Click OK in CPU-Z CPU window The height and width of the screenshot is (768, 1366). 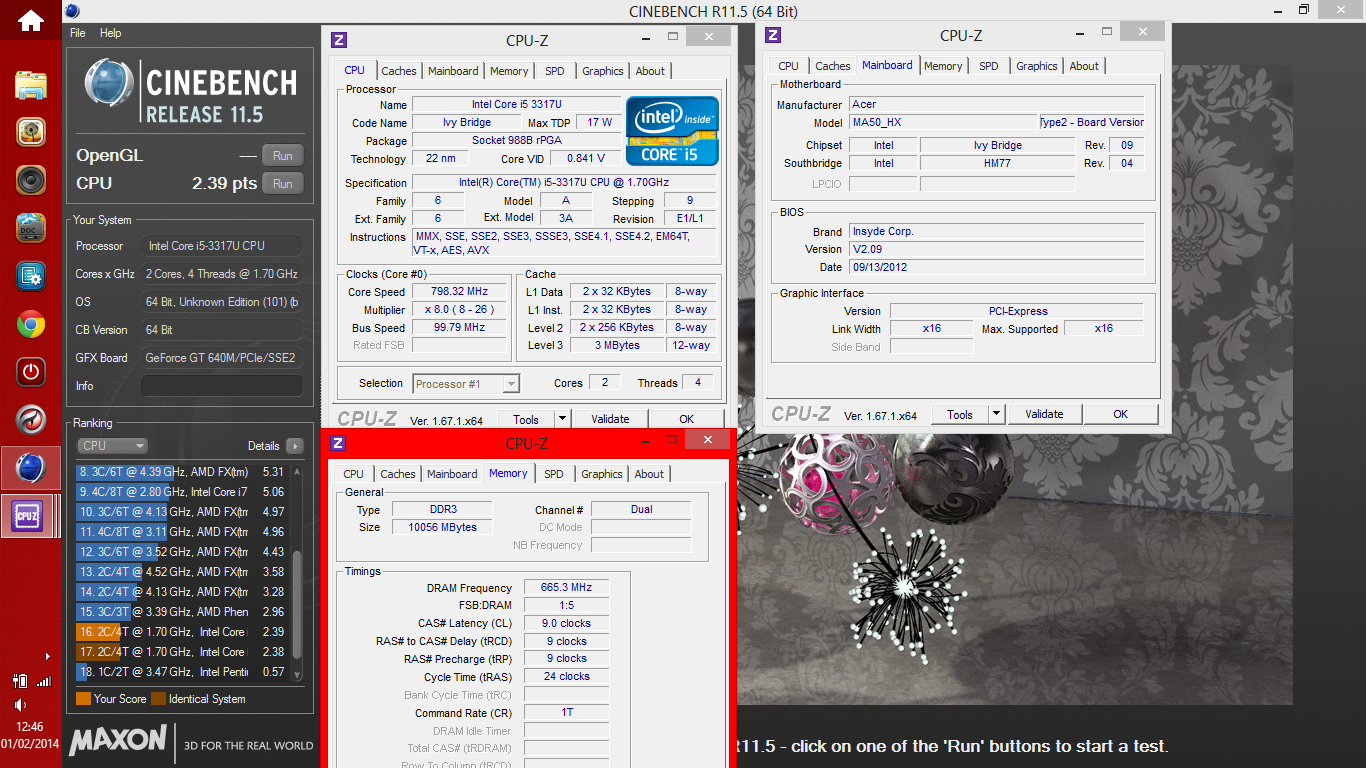tap(687, 420)
